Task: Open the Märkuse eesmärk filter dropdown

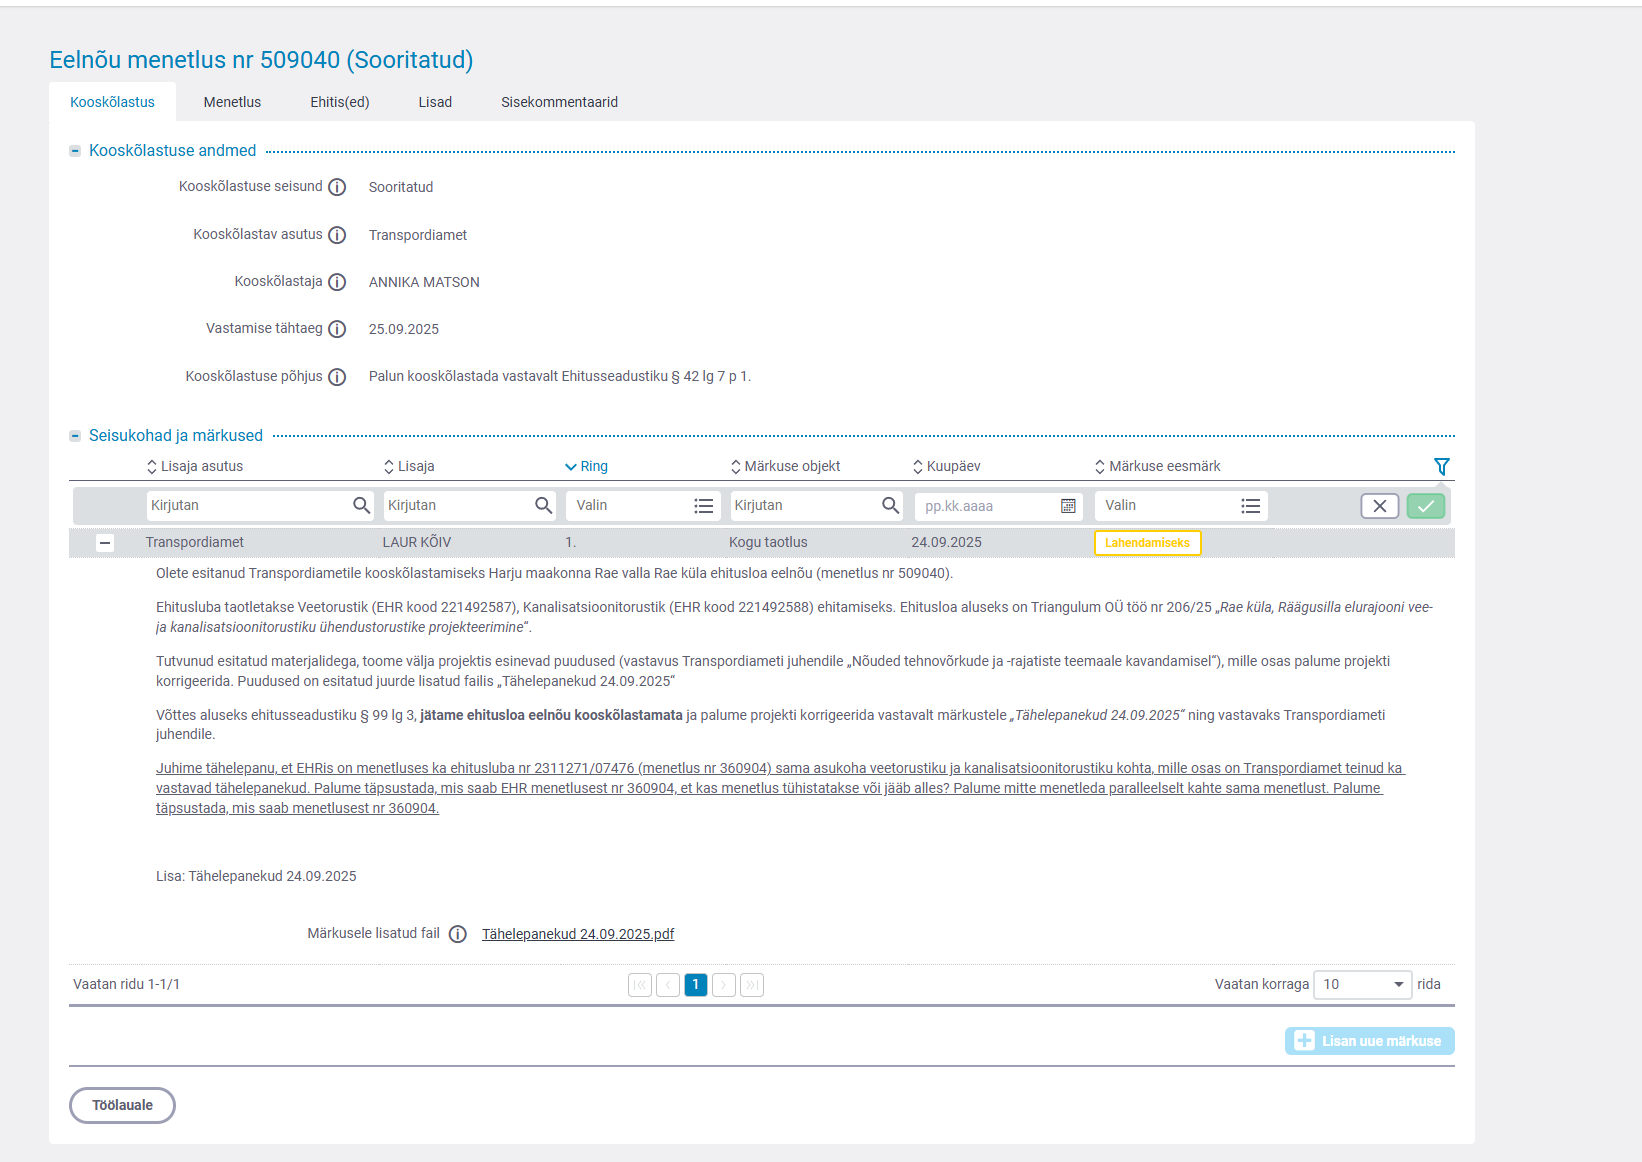Action: [1250, 506]
